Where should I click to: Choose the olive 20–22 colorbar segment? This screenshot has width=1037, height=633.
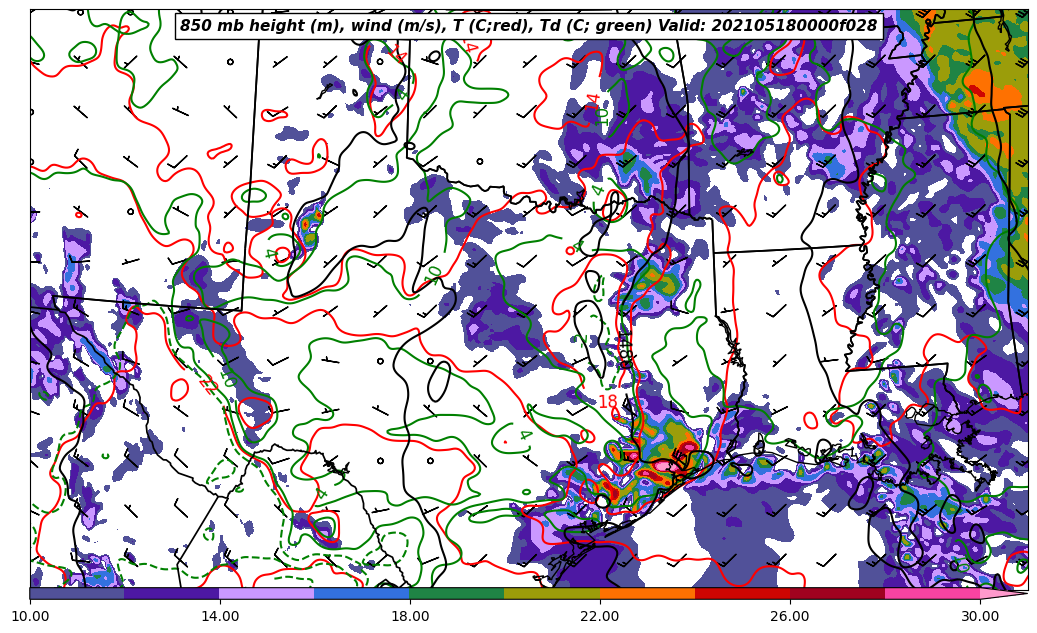tap(552, 593)
